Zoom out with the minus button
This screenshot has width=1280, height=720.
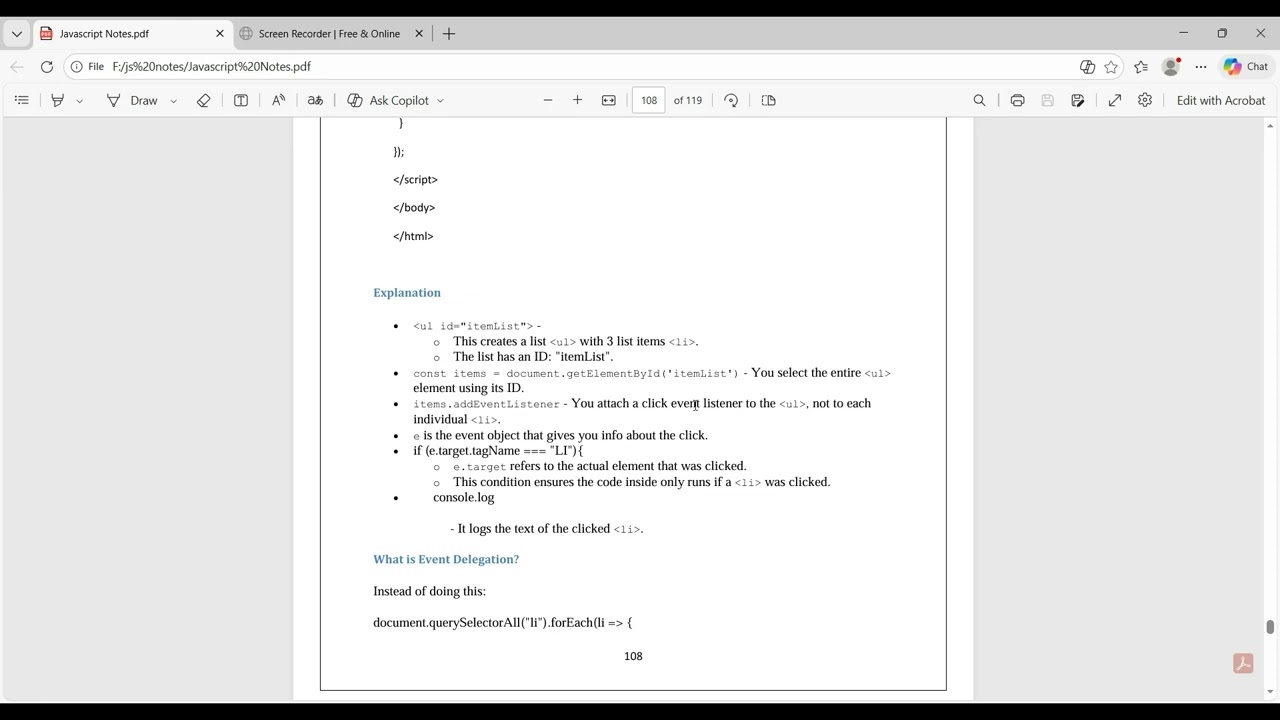click(x=548, y=100)
